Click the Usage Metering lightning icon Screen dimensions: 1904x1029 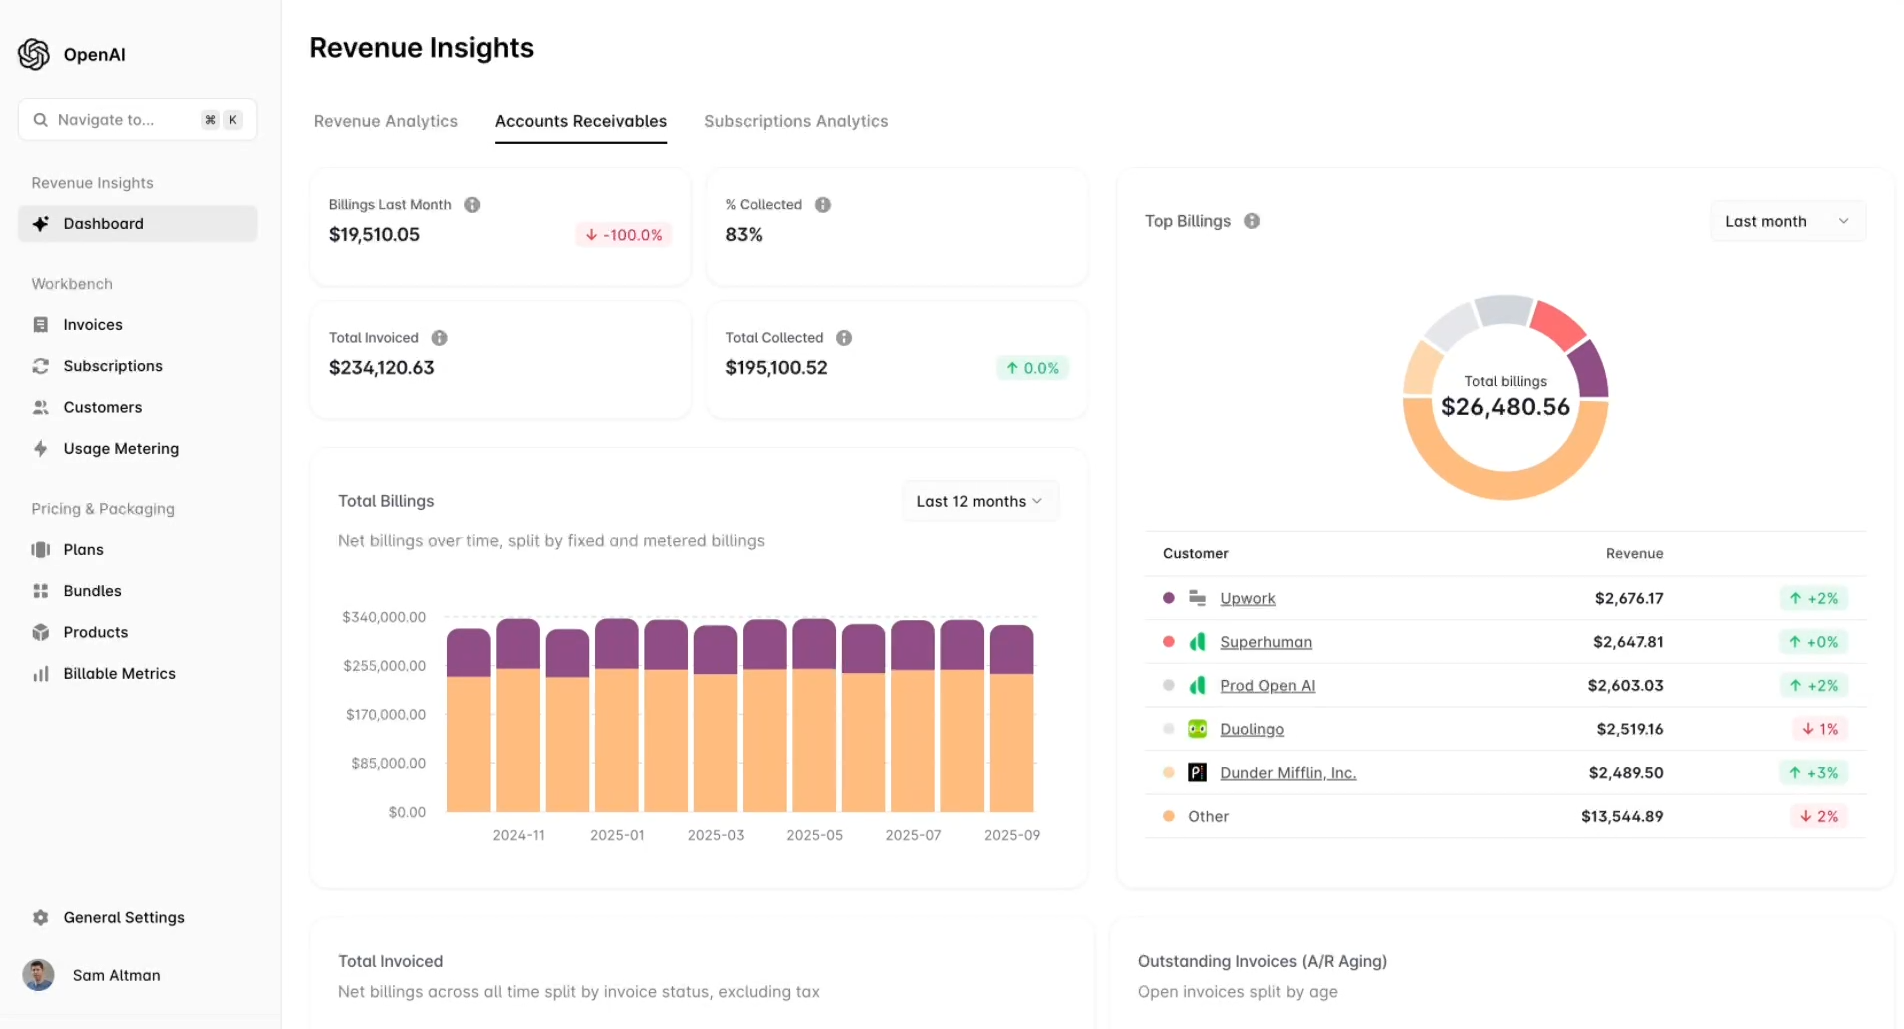(x=40, y=448)
